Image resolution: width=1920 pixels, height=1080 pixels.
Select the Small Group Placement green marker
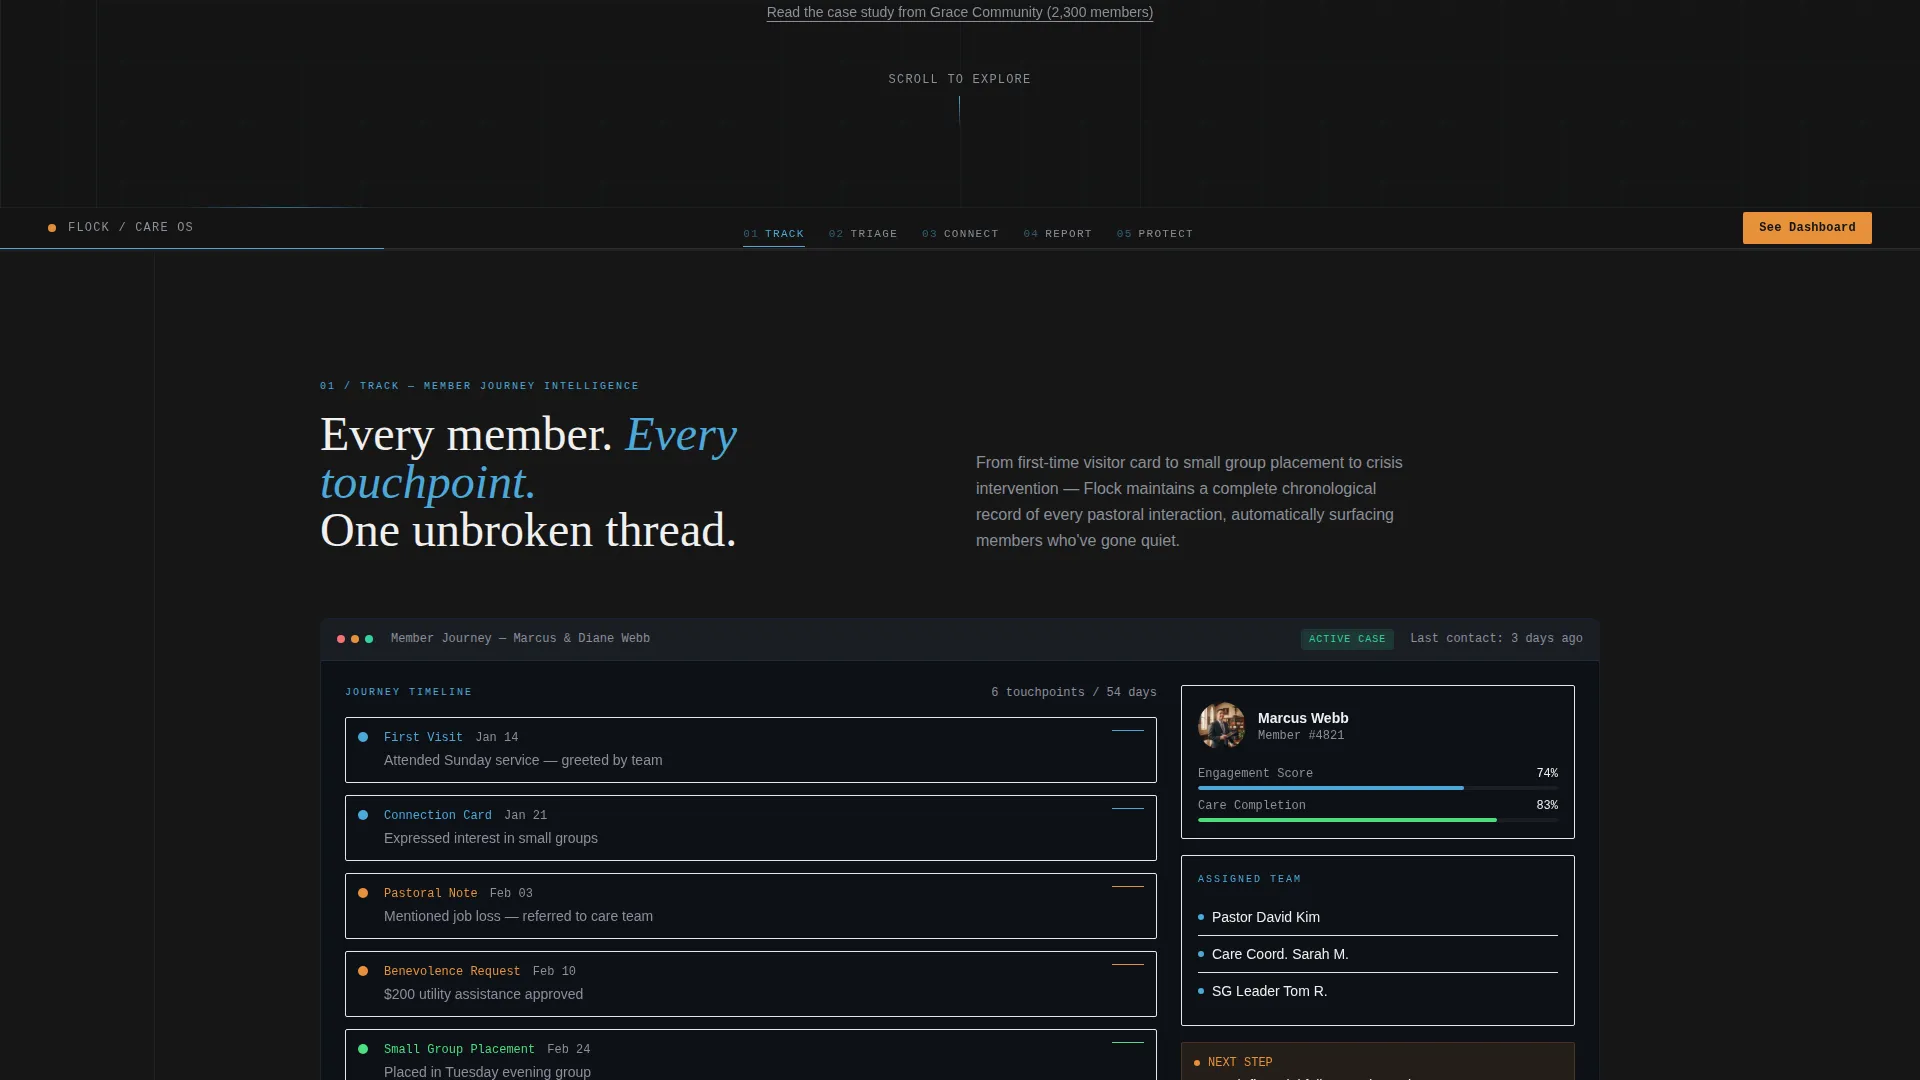coord(363,1049)
